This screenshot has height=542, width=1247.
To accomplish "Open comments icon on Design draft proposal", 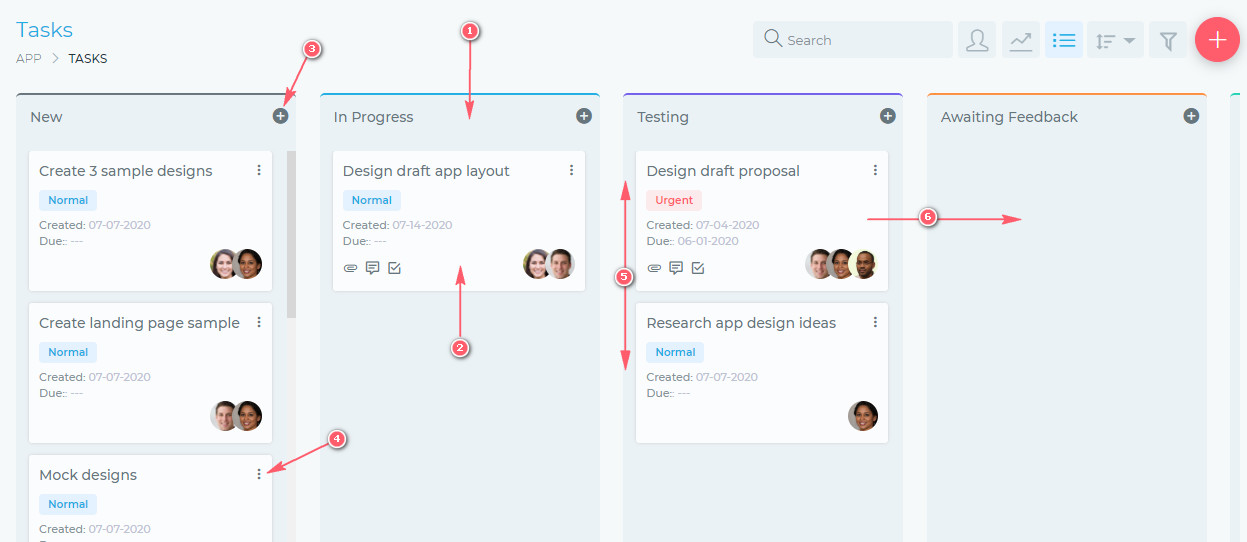I will (x=676, y=268).
